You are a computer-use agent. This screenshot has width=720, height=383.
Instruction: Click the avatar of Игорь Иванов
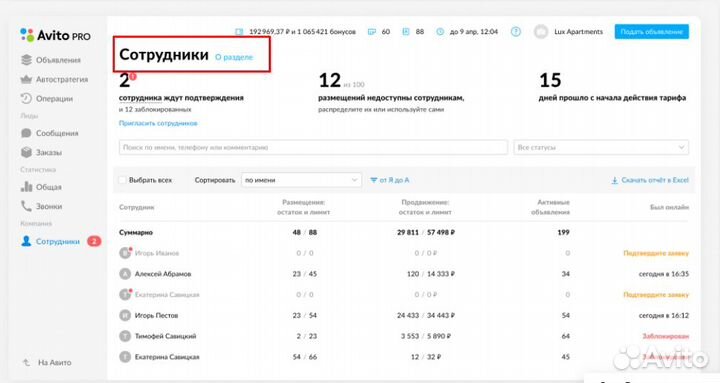(x=125, y=253)
